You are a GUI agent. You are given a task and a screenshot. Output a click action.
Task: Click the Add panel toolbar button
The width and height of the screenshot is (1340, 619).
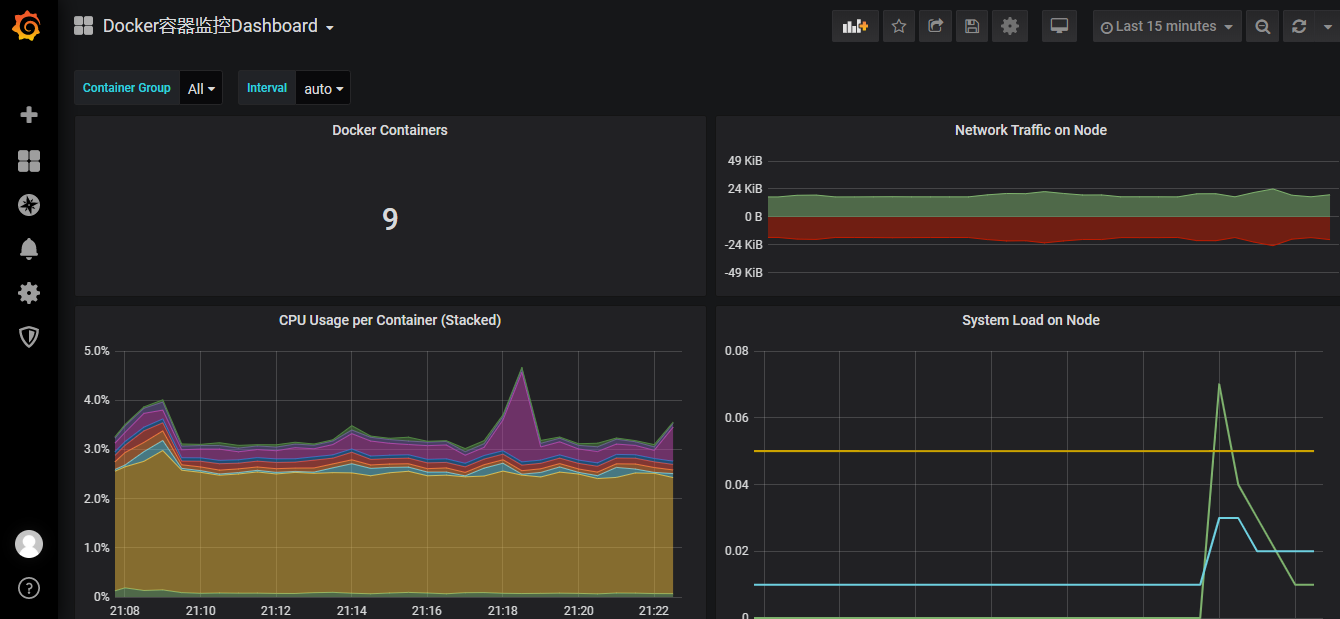[855, 27]
